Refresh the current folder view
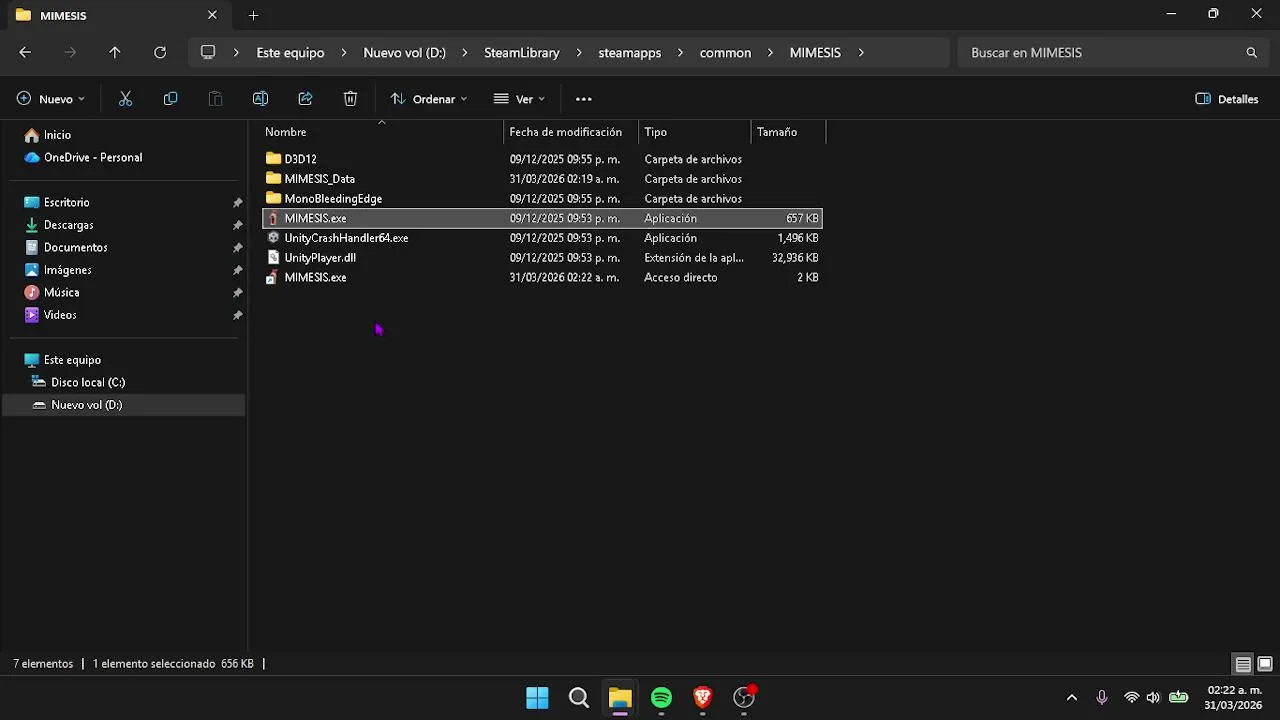The image size is (1280, 720). click(x=160, y=53)
